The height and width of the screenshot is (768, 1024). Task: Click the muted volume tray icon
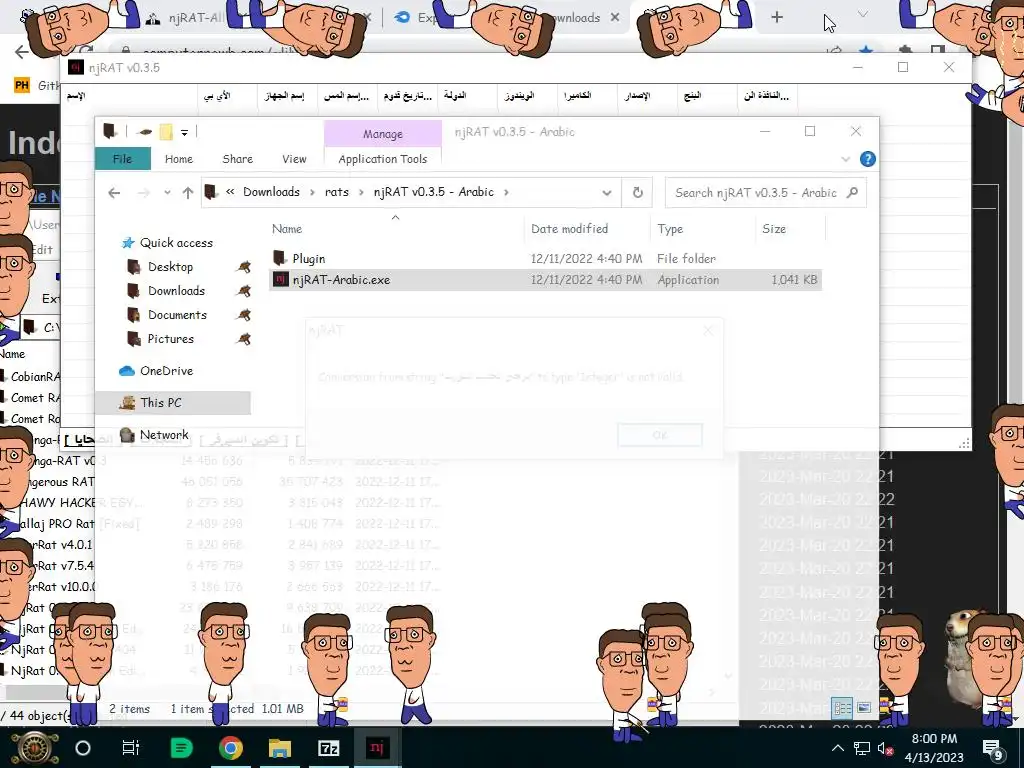tap(885, 748)
